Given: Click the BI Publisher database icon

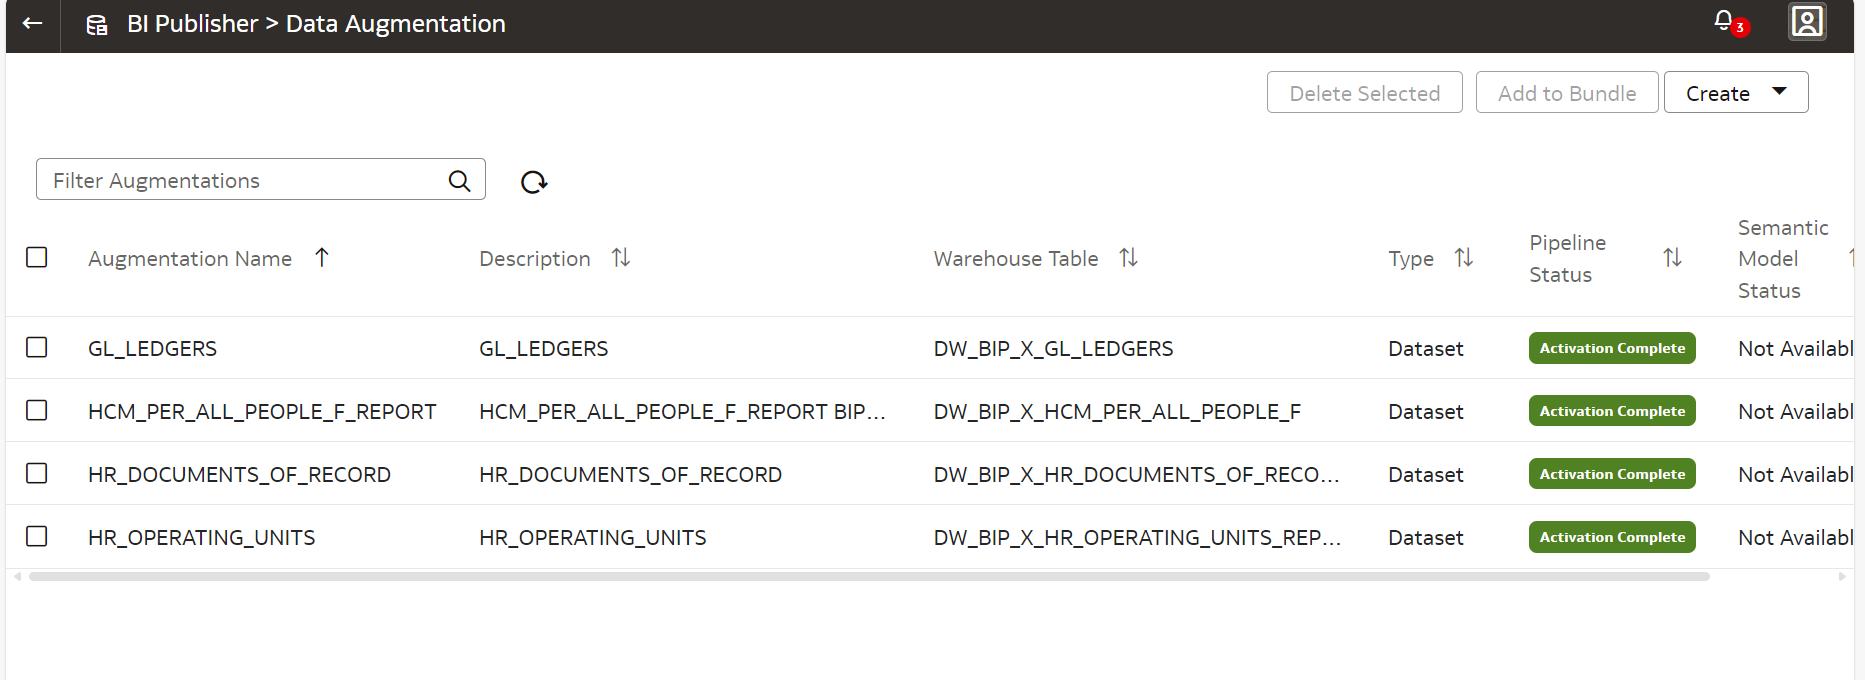Looking at the screenshot, I should [97, 25].
